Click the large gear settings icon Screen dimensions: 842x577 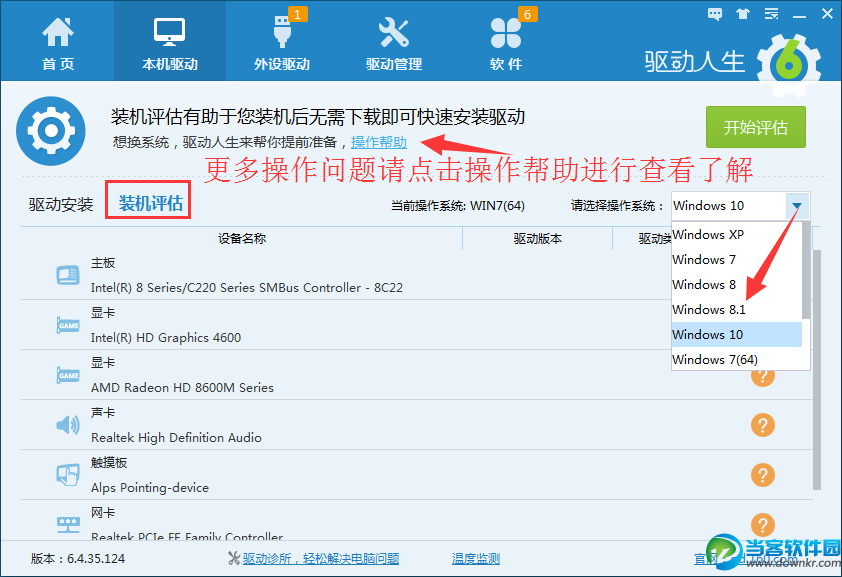(x=50, y=130)
